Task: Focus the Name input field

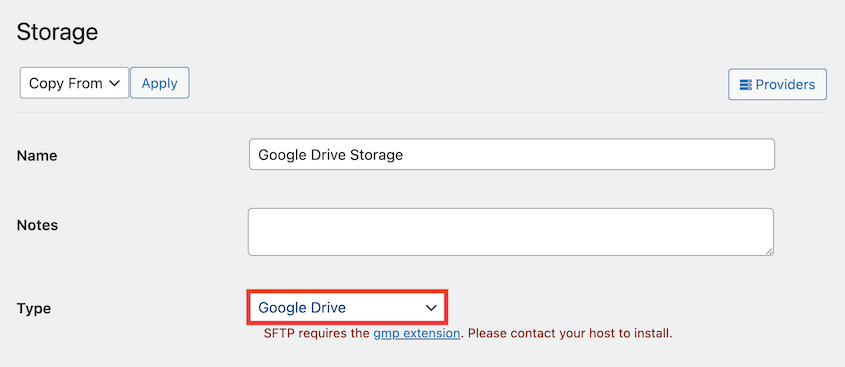Action: [x=512, y=155]
